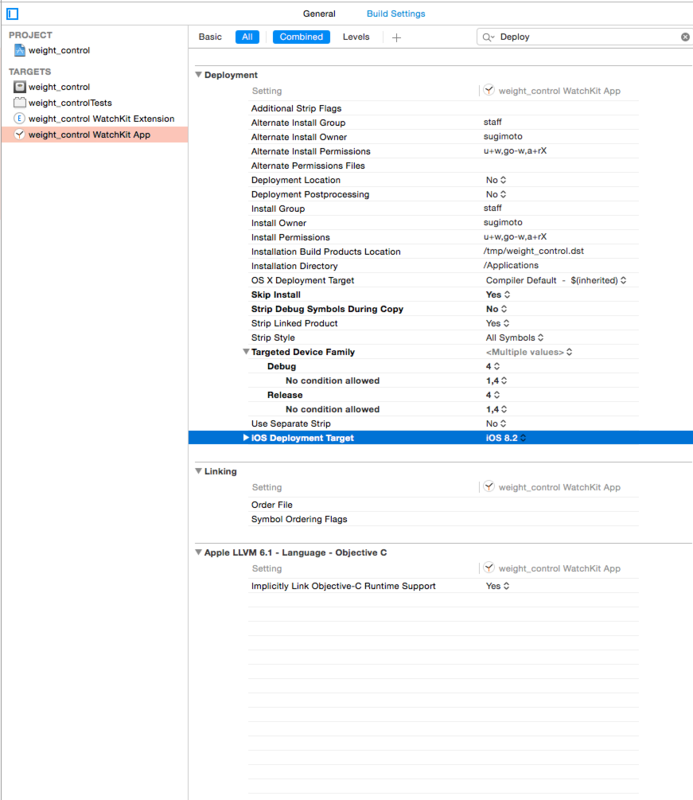Collapse the Apple LLVM 6.1 Language section
The width and height of the screenshot is (693, 800).
(199, 552)
